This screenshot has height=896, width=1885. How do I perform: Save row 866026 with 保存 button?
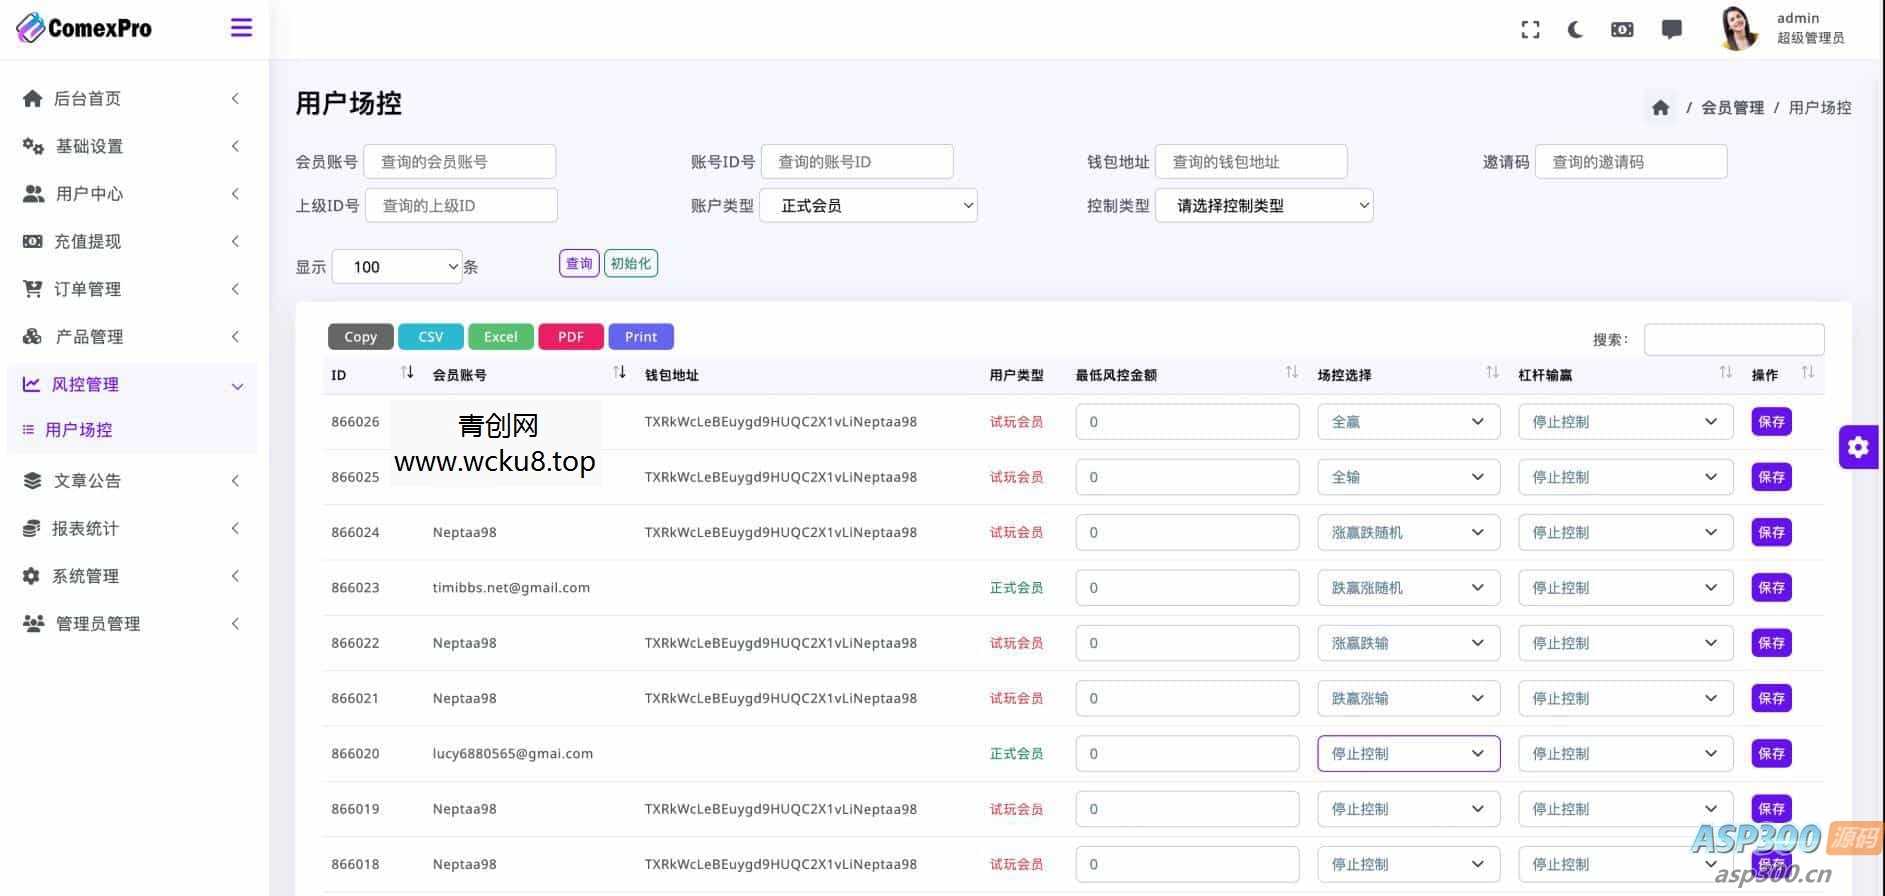tap(1771, 422)
